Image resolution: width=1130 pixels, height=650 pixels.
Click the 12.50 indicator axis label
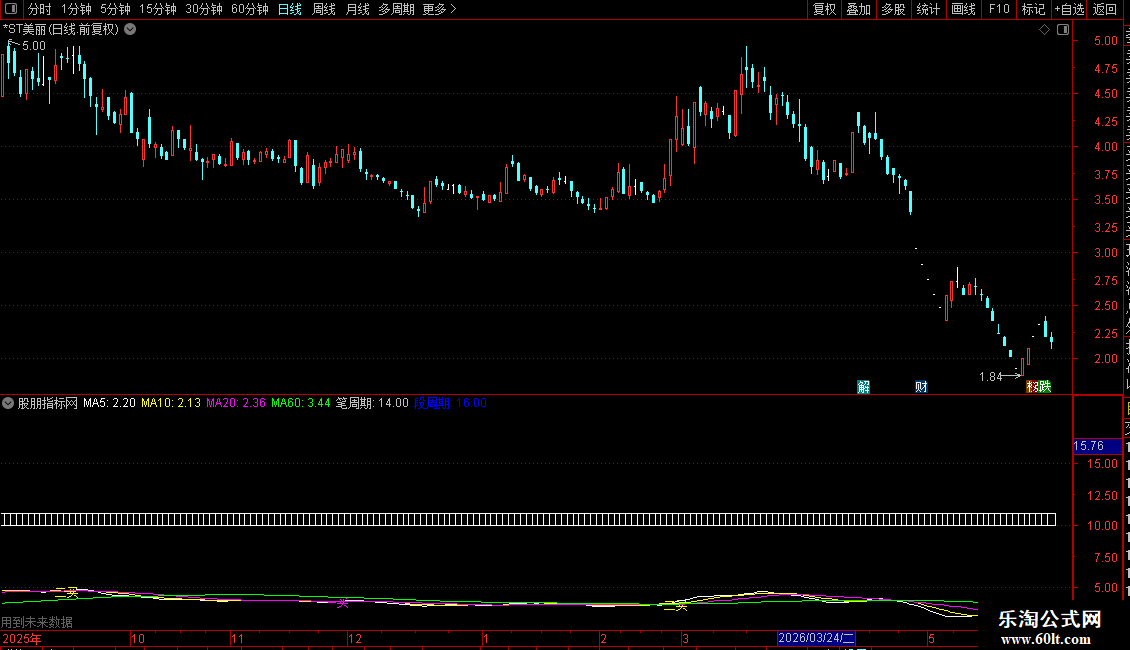coord(1103,496)
